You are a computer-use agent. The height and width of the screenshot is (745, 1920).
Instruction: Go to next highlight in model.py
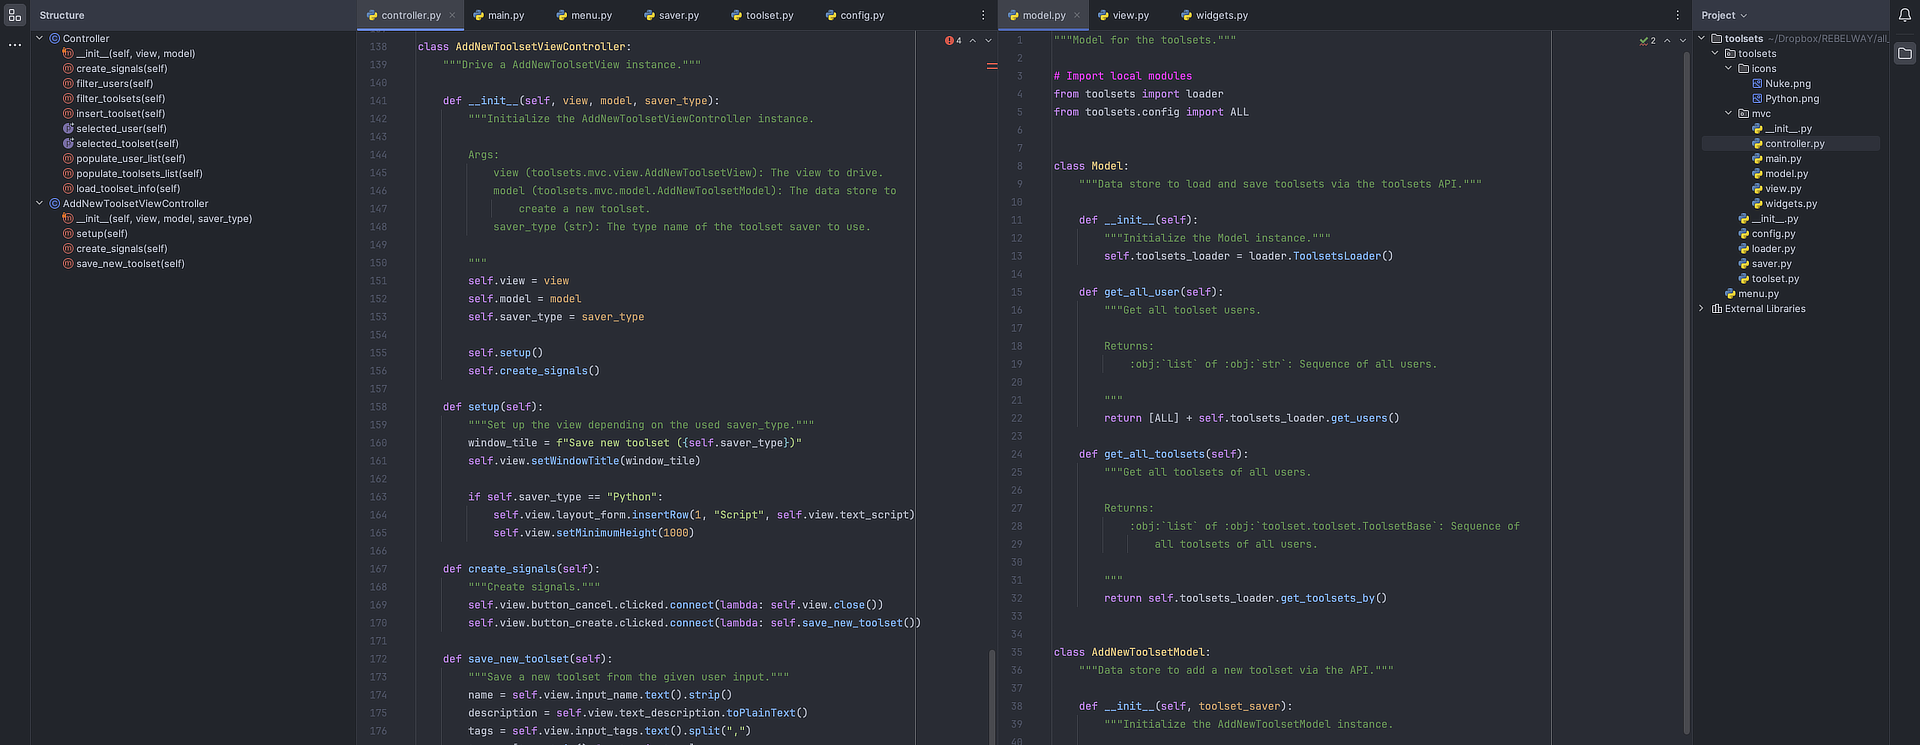pyautogui.click(x=1683, y=41)
